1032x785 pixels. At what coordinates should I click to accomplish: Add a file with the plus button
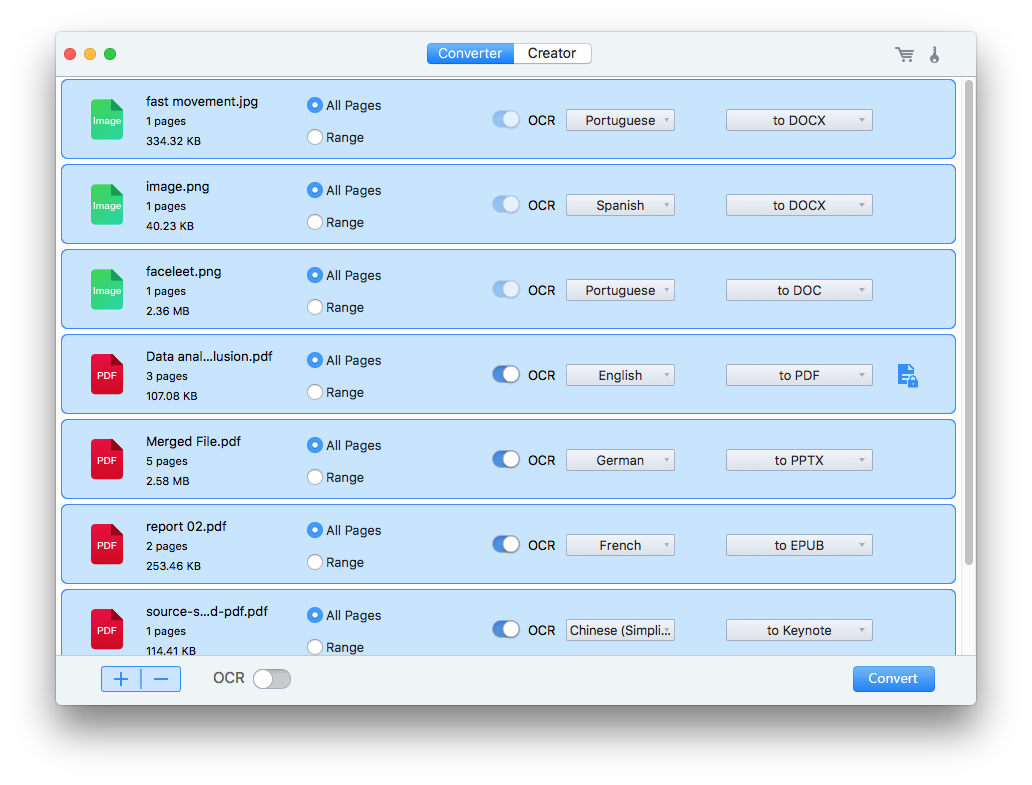121,679
